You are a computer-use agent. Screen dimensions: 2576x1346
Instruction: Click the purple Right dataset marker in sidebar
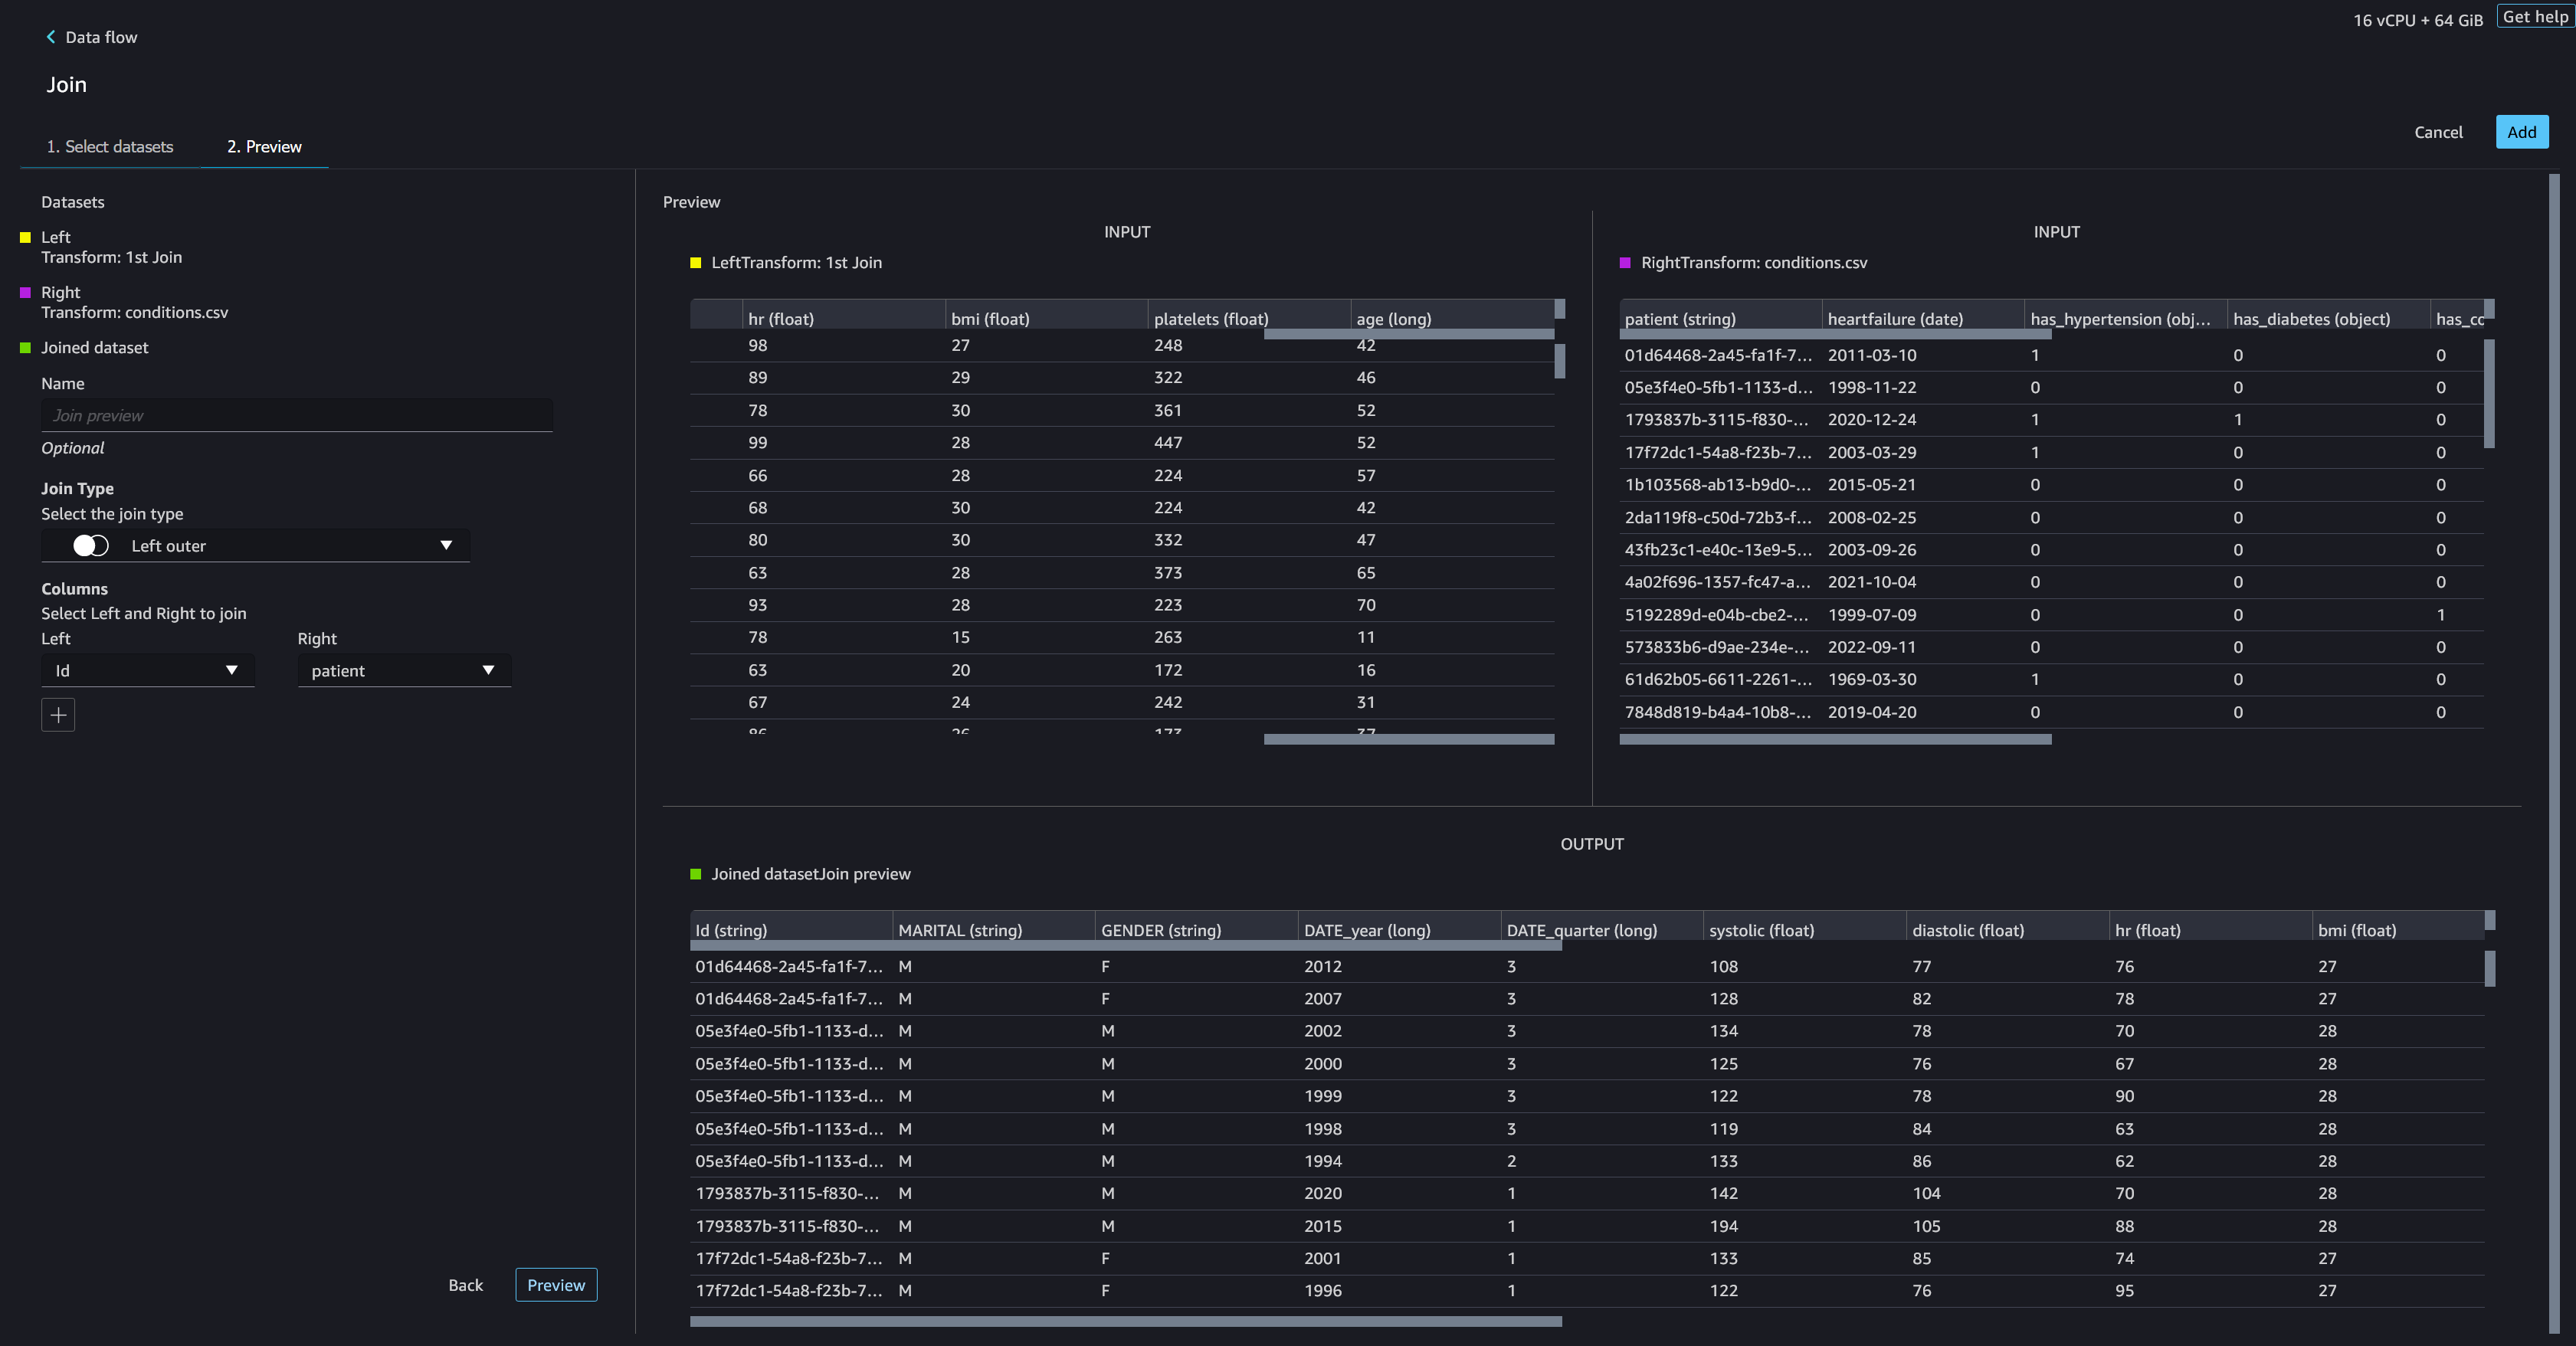pos(26,292)
